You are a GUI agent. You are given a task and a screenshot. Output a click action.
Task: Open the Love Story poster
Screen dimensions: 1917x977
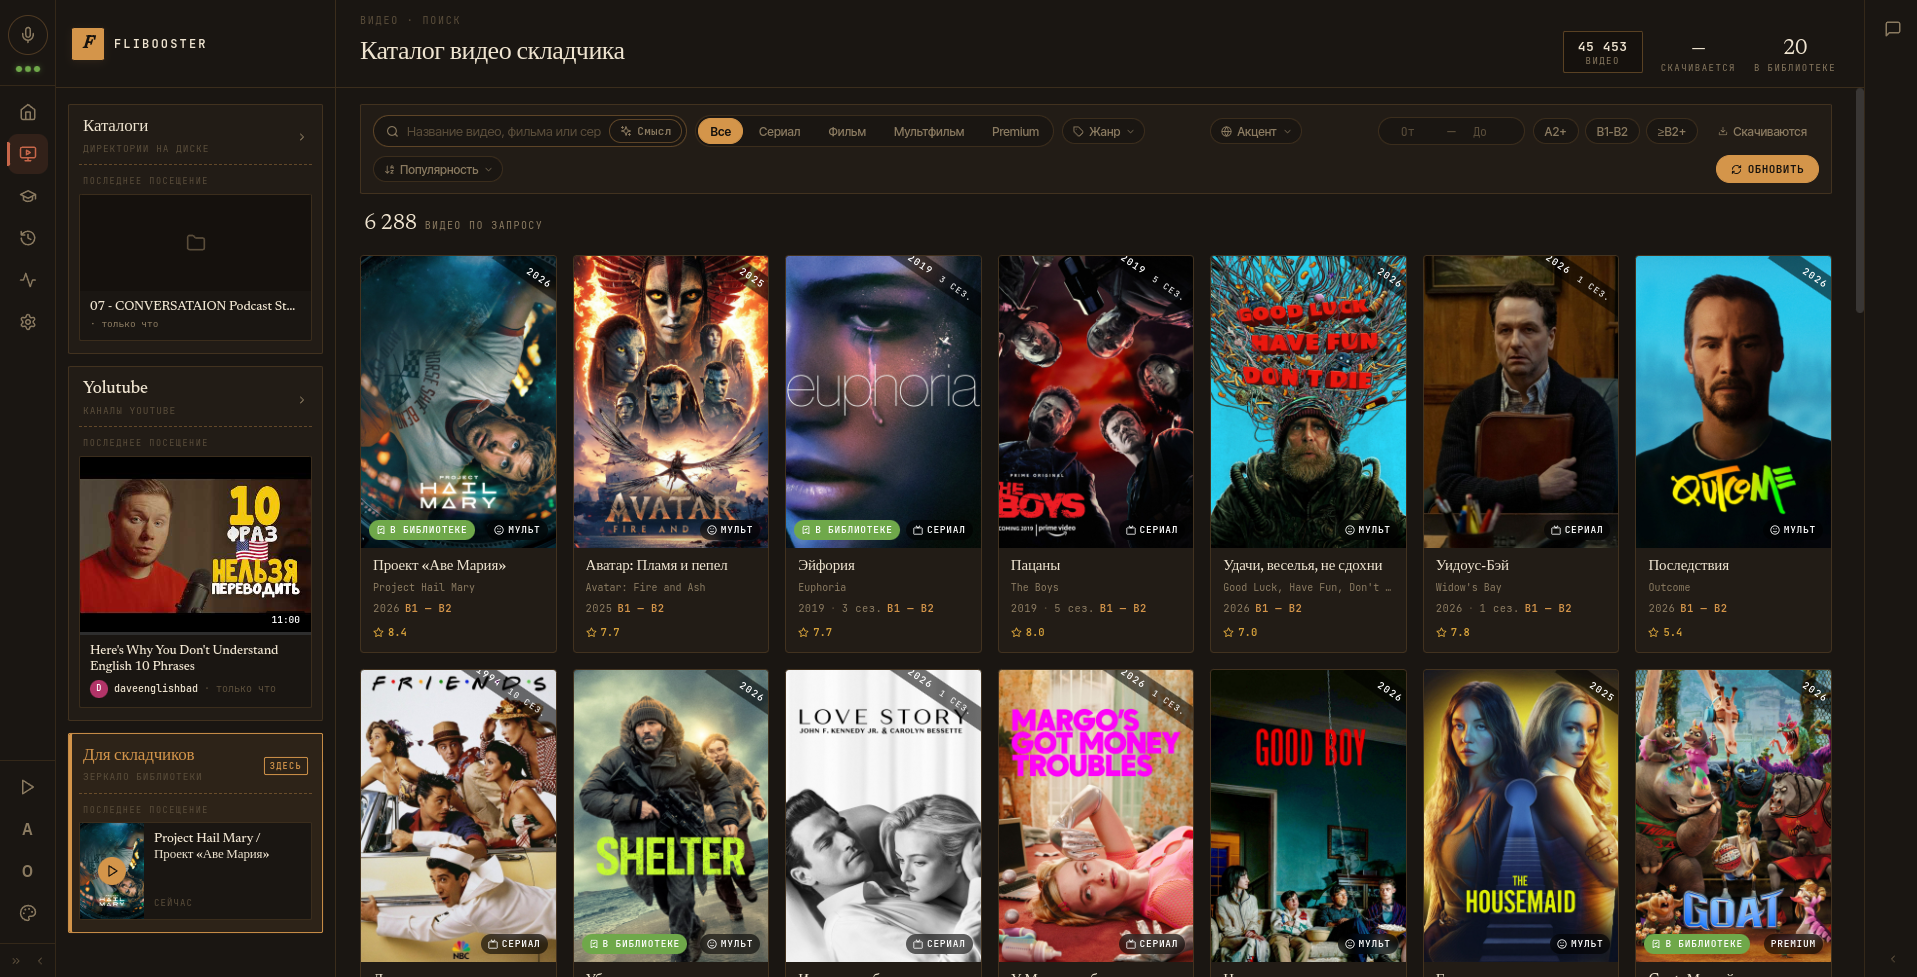pos(883,816)
